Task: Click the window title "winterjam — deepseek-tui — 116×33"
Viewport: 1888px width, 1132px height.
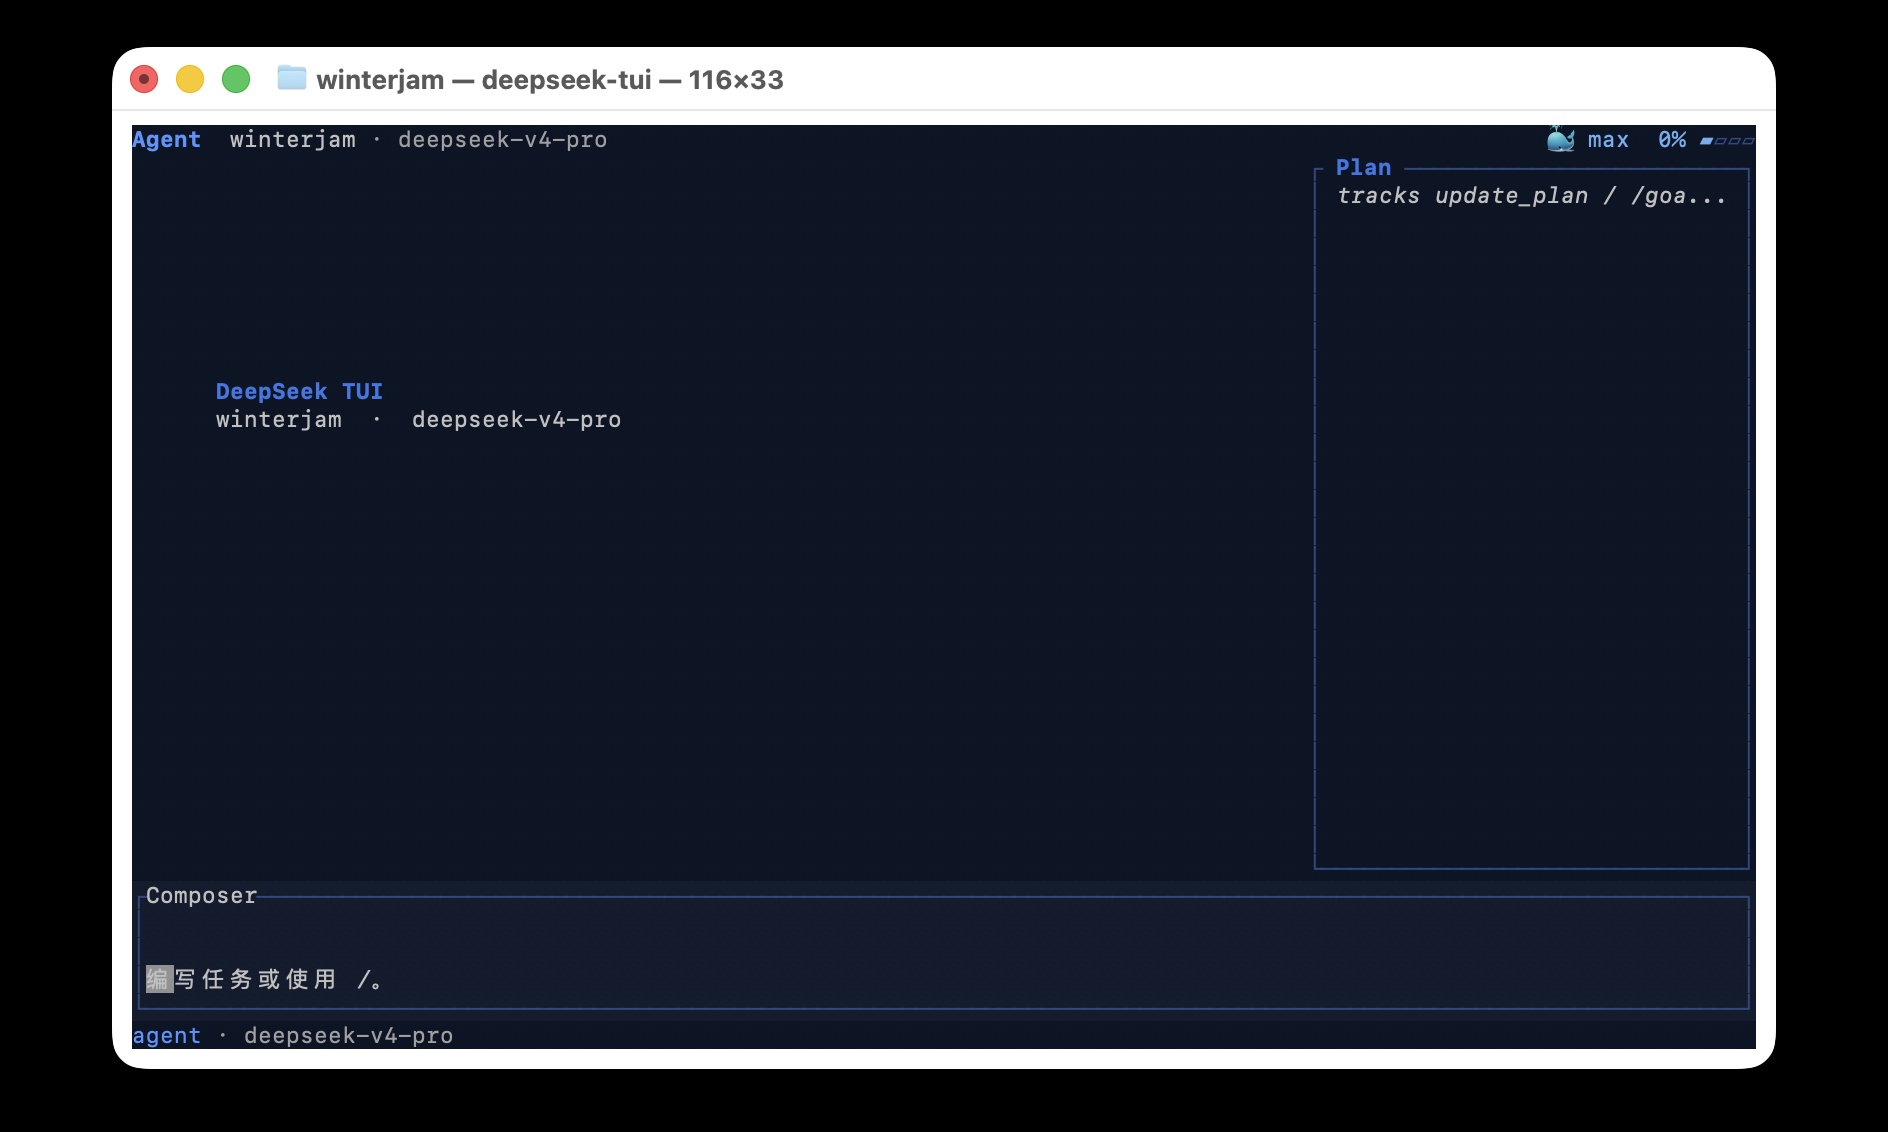Action: coord(550,79)
